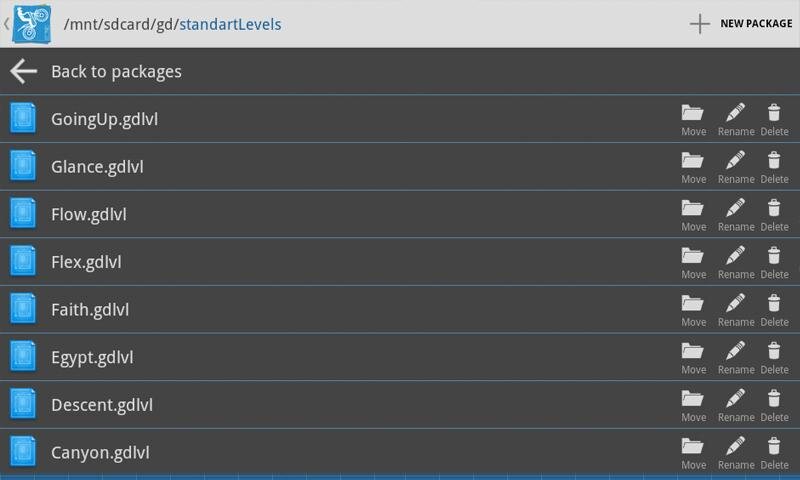
Task: Click the app bike icon in header
Action: (x=31, y=23)
